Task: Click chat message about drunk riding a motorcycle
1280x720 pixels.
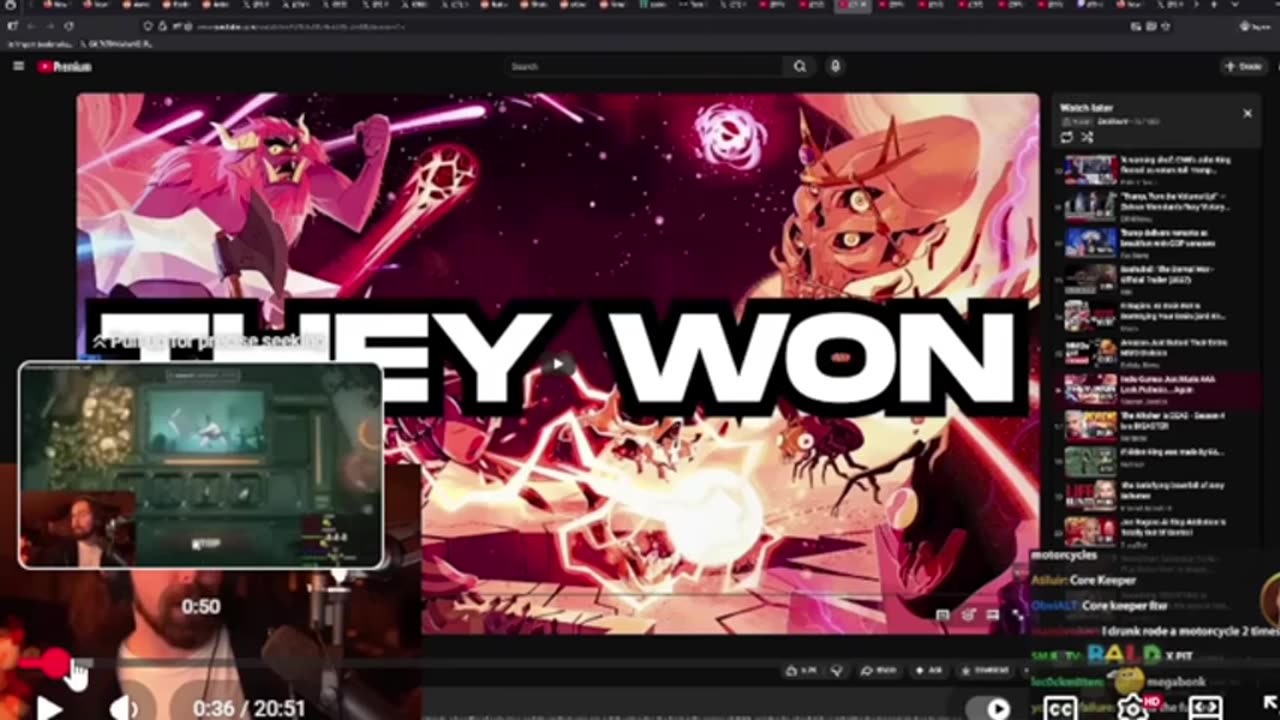Action: coord(1190,632)
